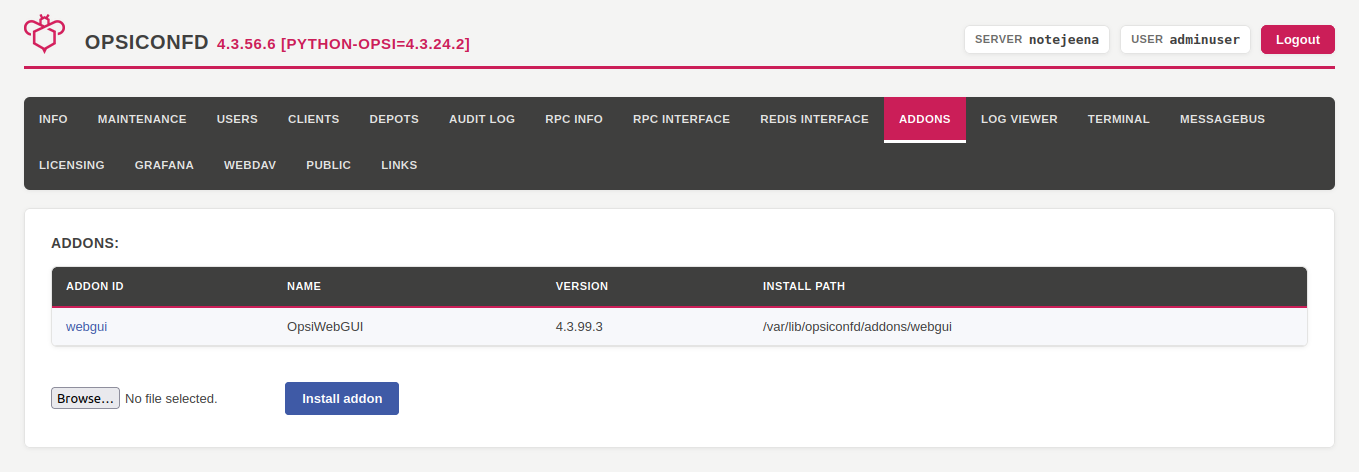
Task: Select the WebDAV tab
Action: tap(250, 165)
